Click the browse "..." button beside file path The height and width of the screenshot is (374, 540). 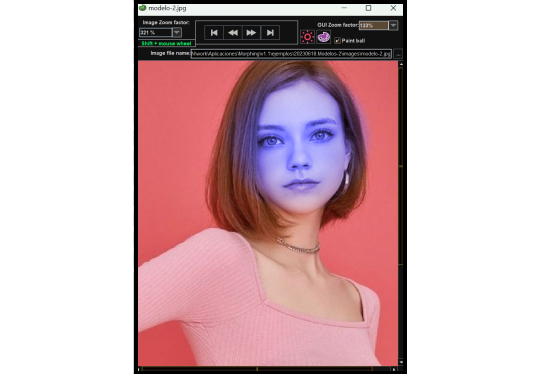pyautogui.click(x=398, y=54)
